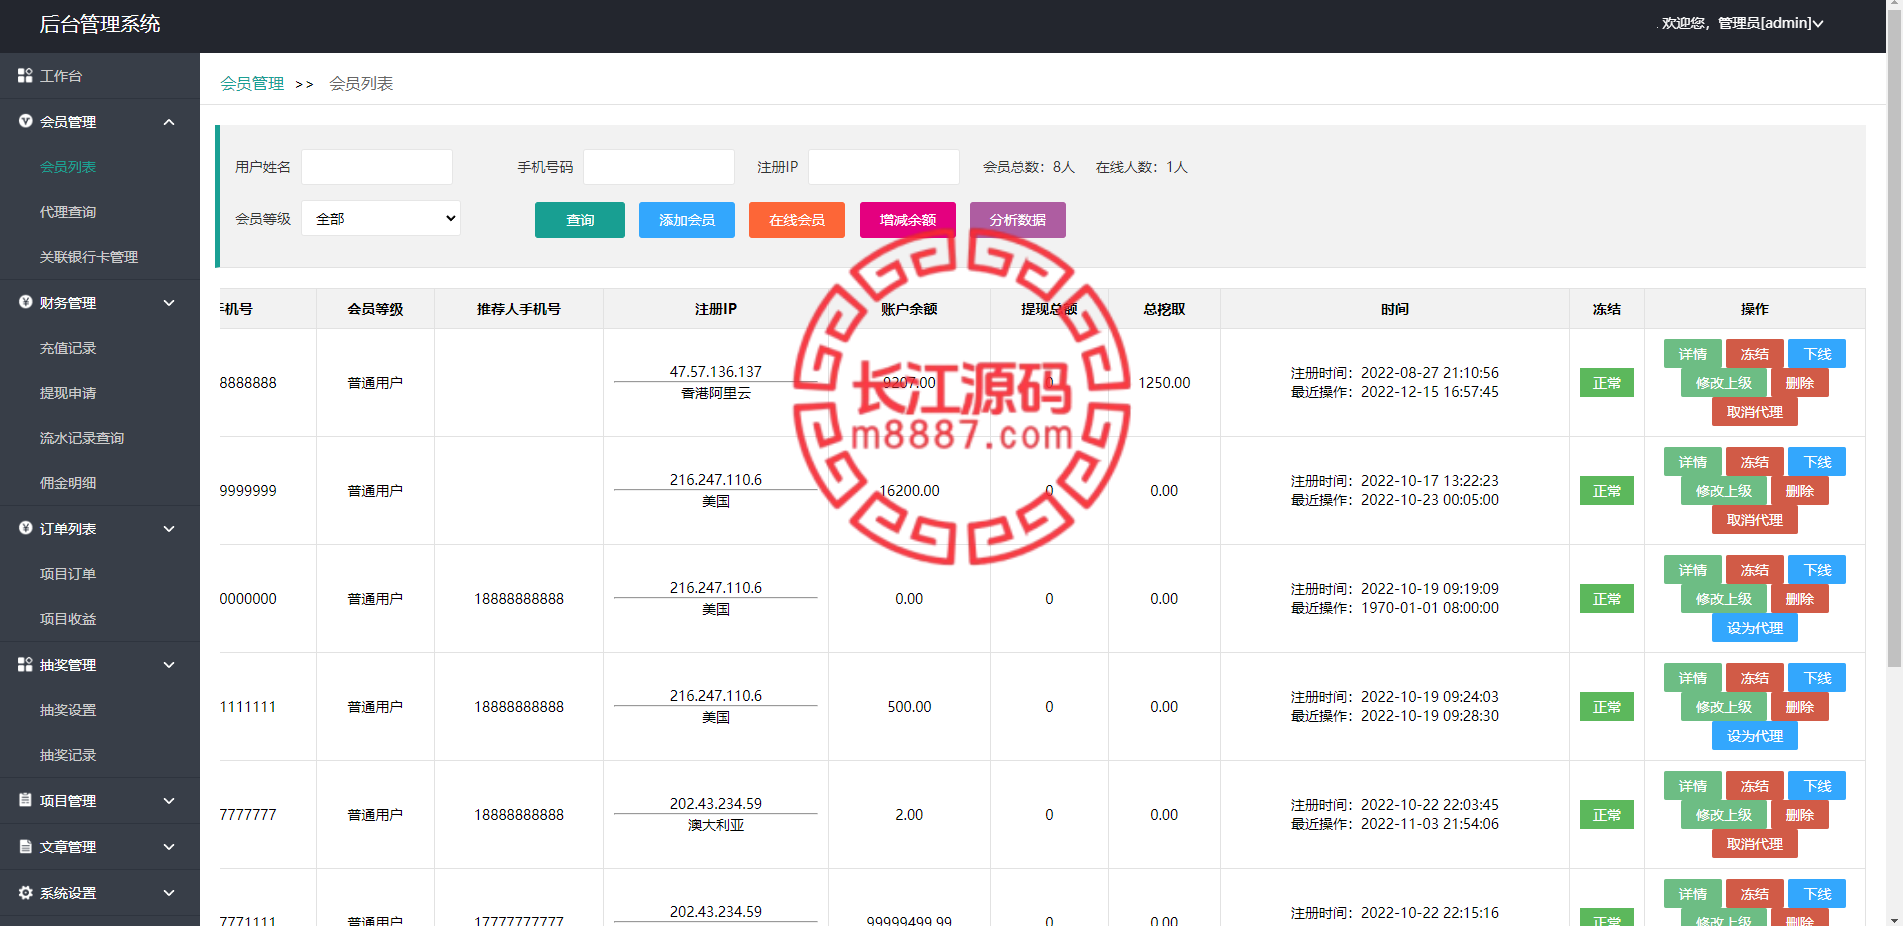This screenshot has height=926, width=1903.
Task: Click 正常 status badge for 0000000 row
Action: tap(1607, 599)
